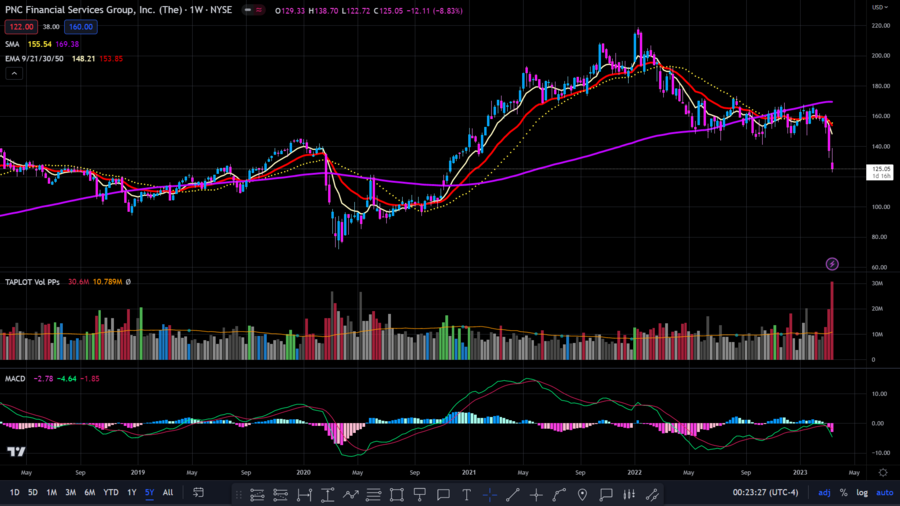This screenshot has width=900, height=506.
Task: Select the Text tool
Action: pos(466,495)
